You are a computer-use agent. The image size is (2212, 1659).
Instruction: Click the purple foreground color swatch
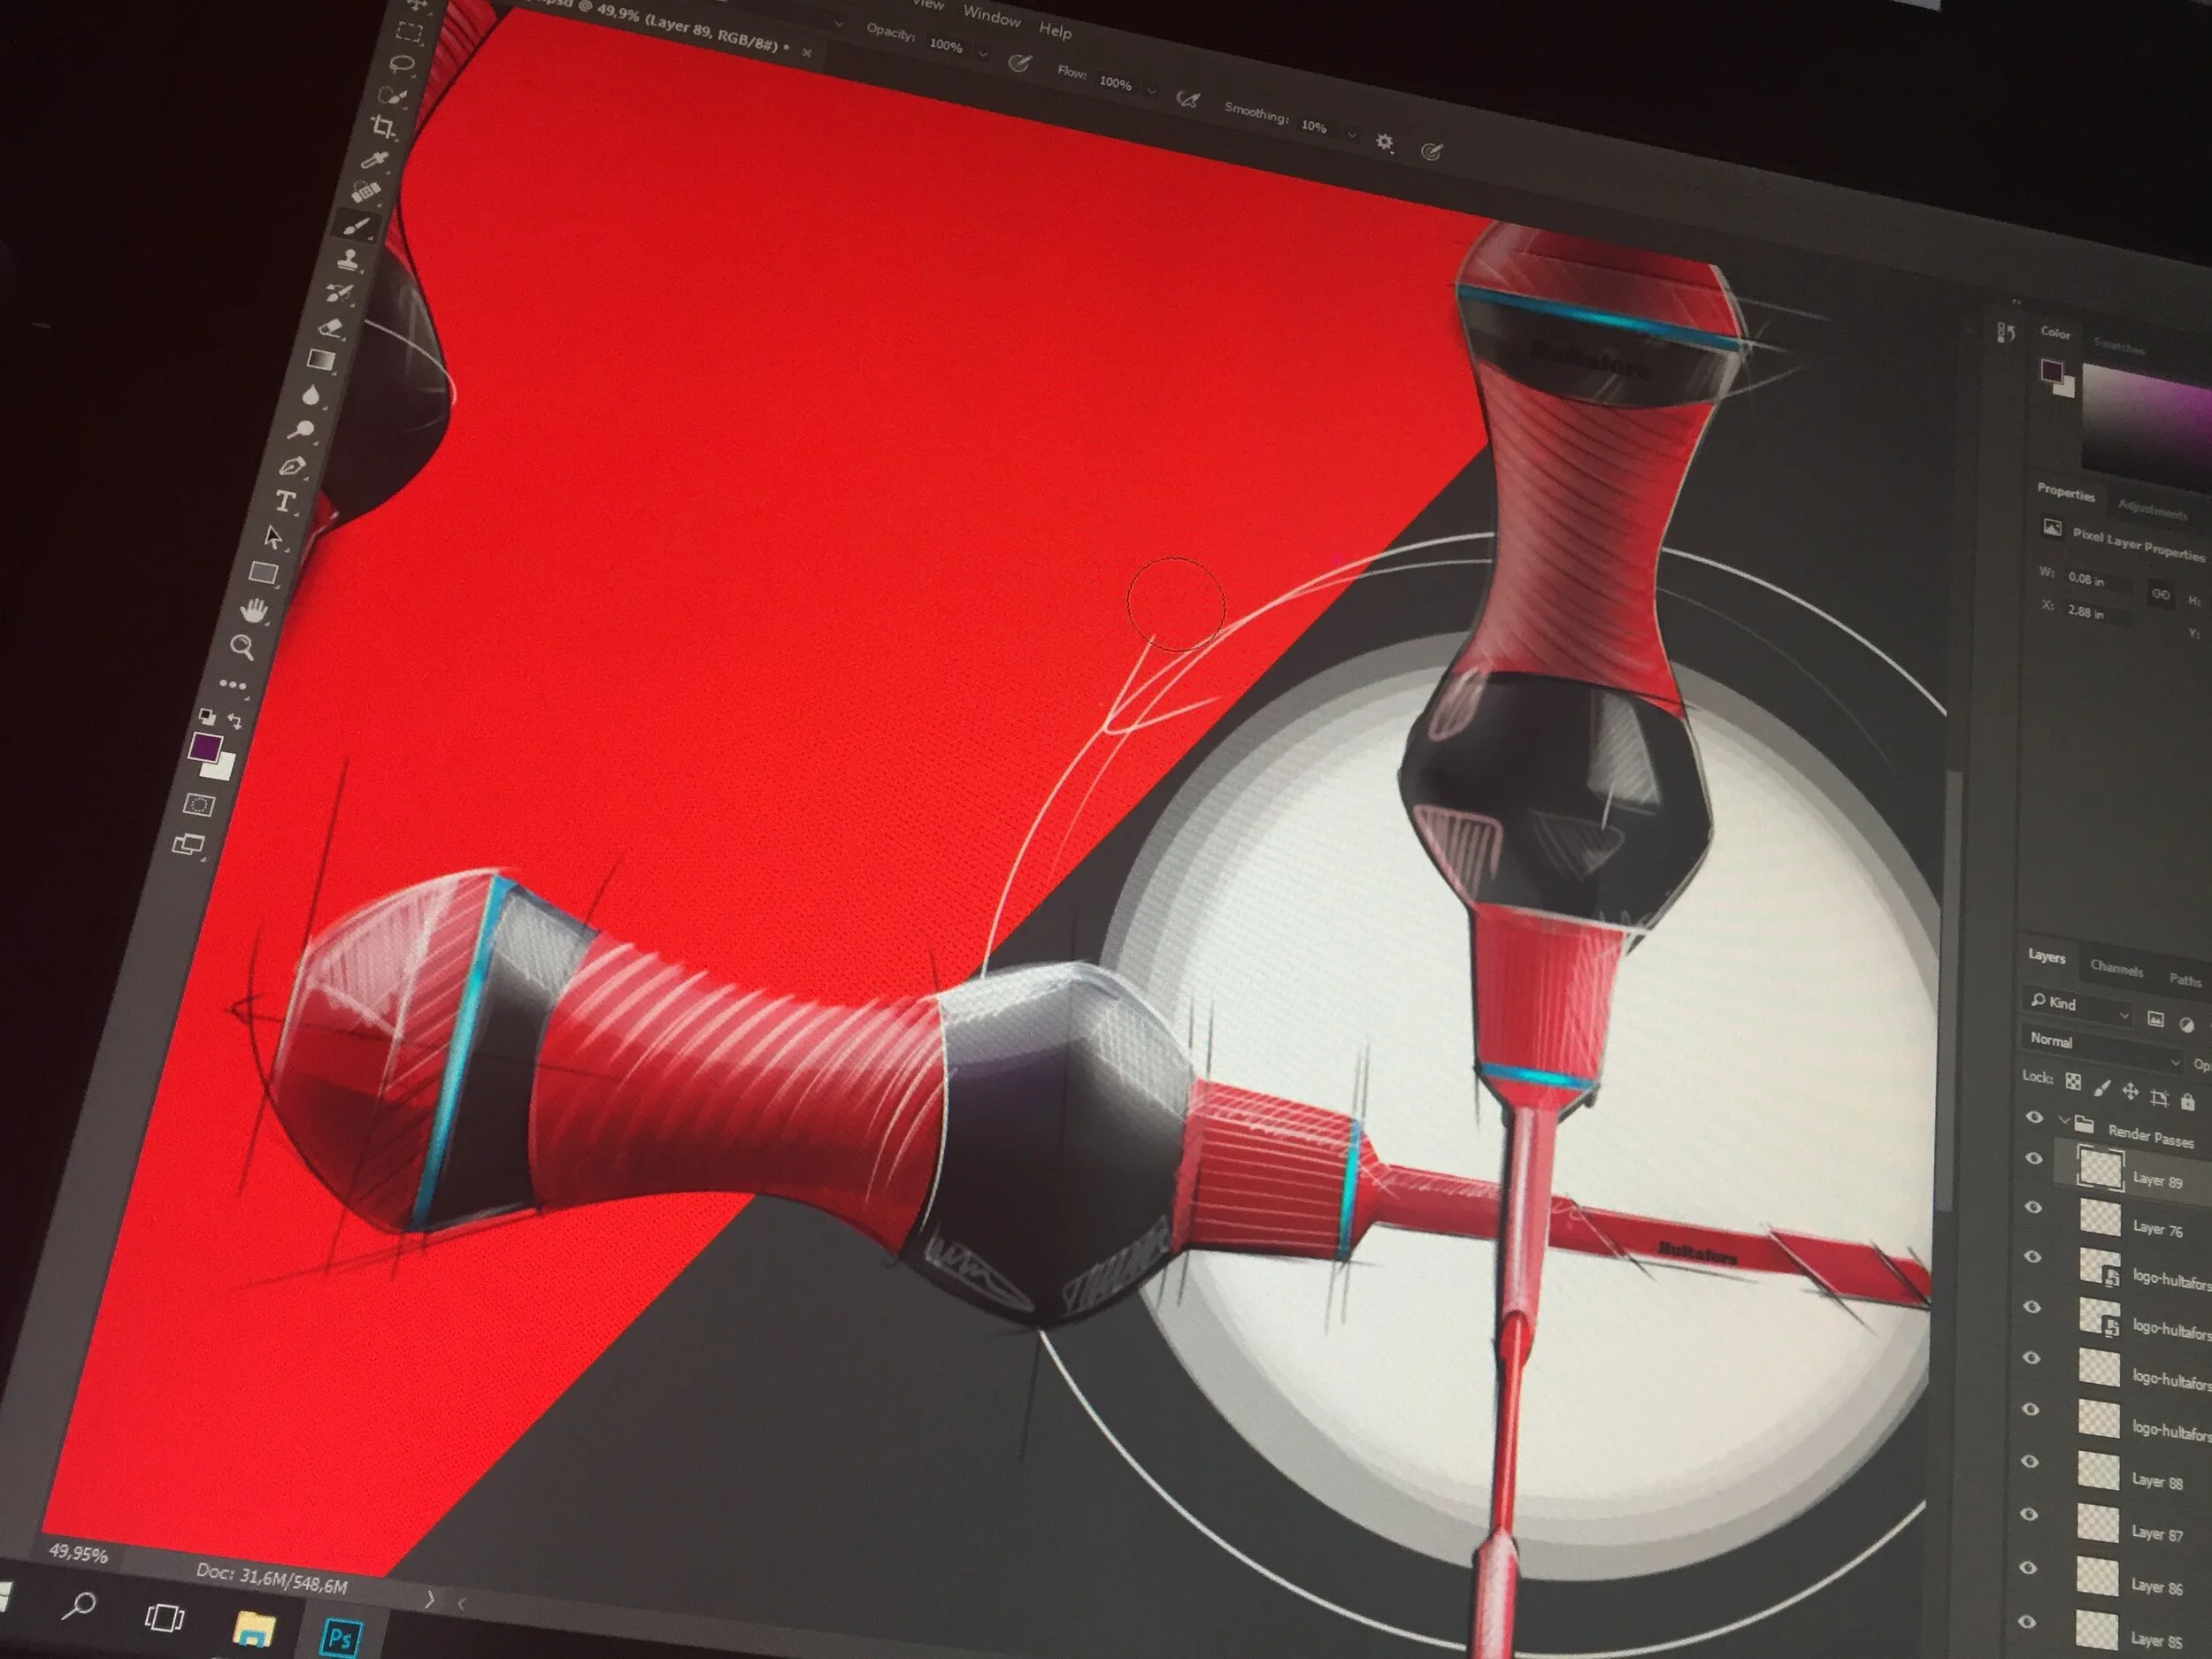[205, 746]
